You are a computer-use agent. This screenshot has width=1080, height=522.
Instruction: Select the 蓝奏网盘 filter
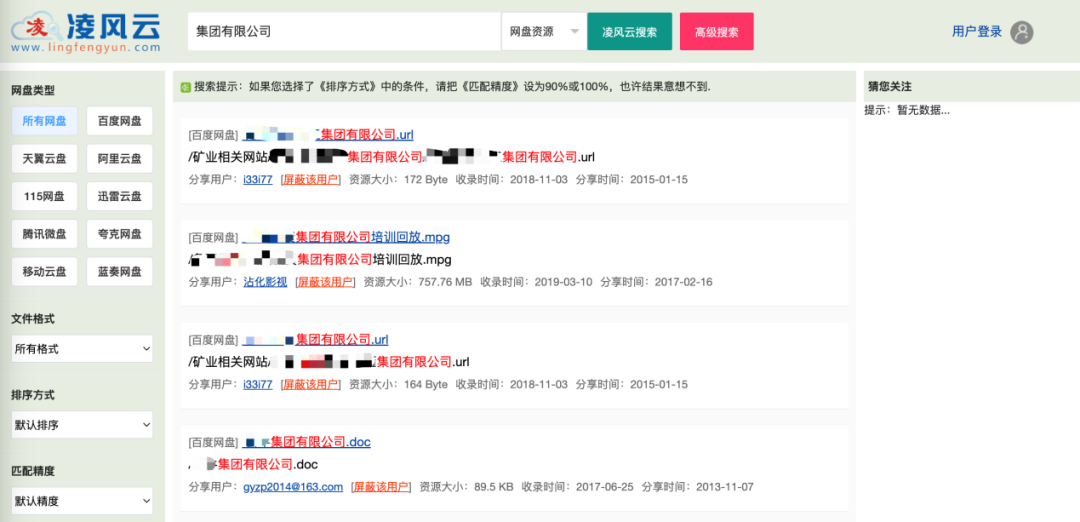(x=120, y=272)
